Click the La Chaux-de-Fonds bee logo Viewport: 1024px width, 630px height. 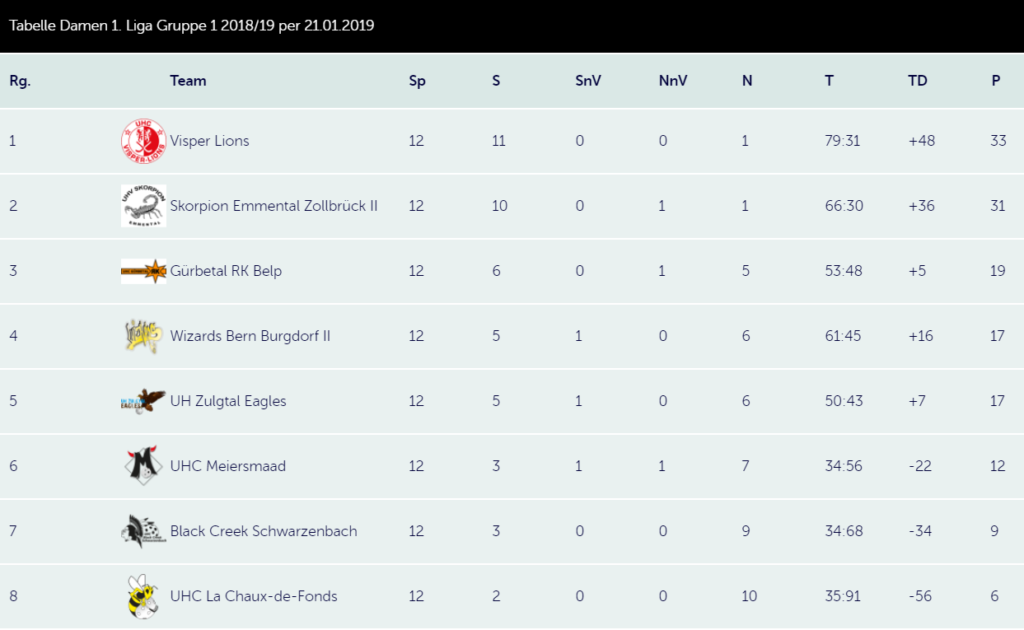pos(144,596)
